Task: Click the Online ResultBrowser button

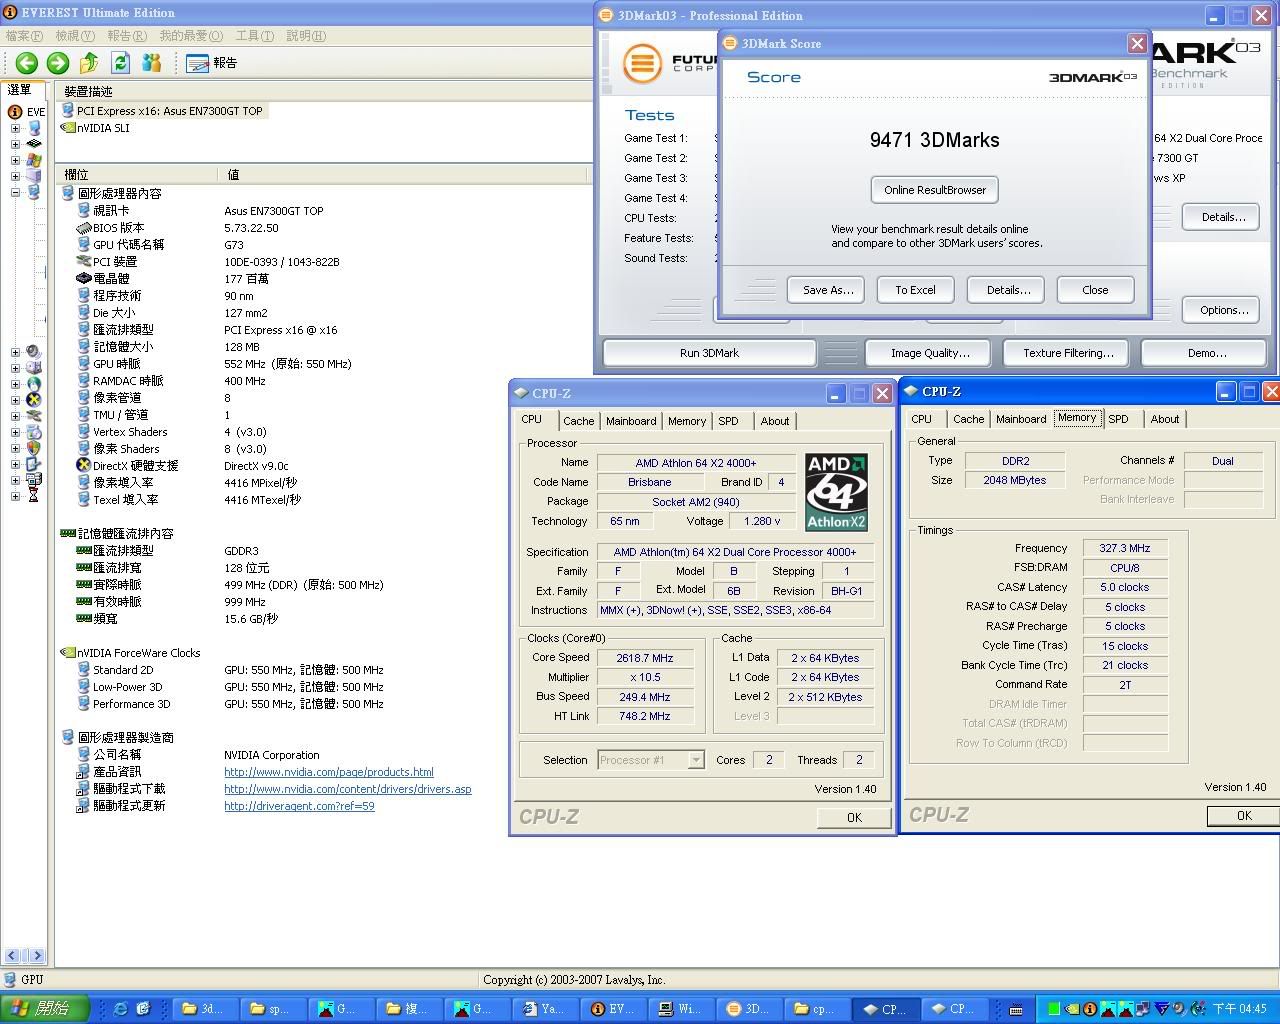Action: coord(934,190)
